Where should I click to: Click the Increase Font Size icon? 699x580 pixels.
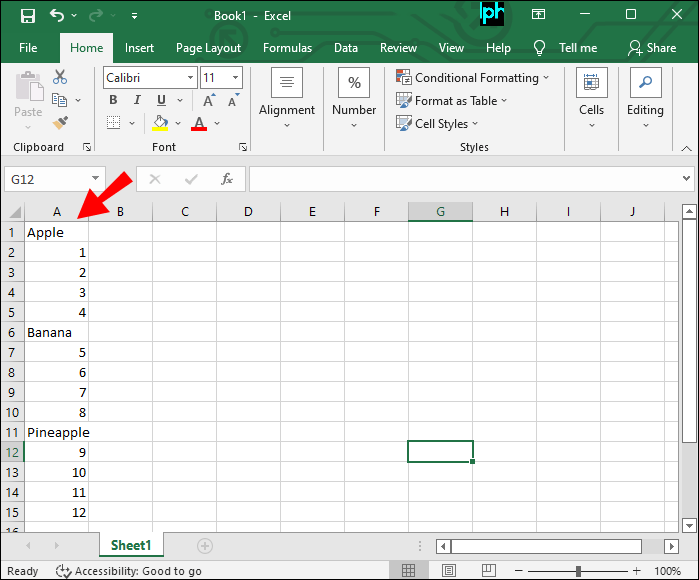pos(209,100)
